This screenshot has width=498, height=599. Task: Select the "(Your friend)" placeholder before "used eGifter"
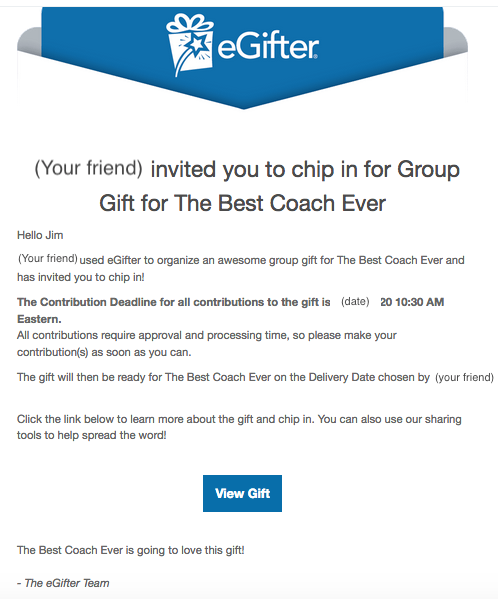click(48, 259)
